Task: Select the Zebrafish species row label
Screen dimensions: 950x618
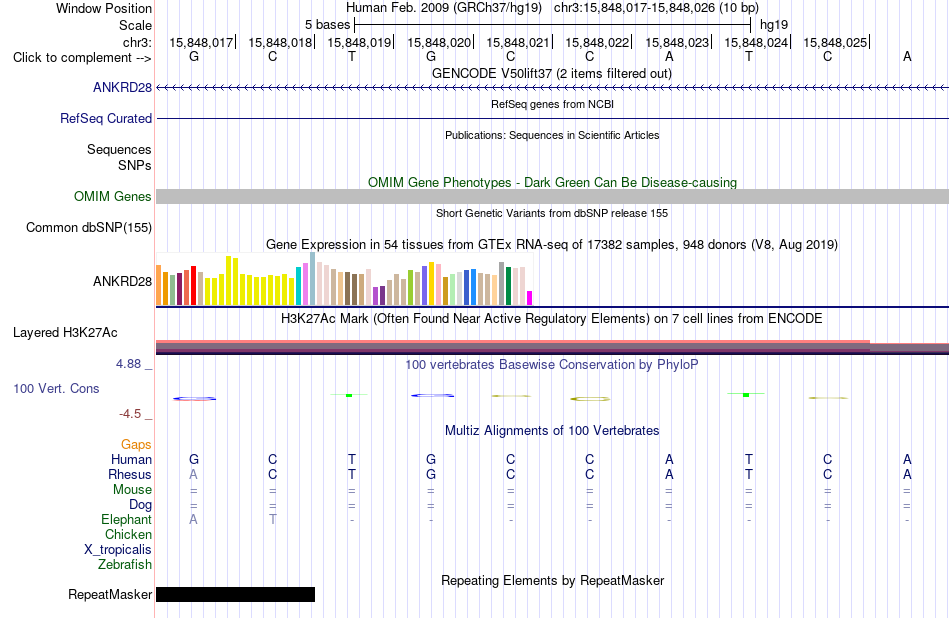Action: click(125, 564)
